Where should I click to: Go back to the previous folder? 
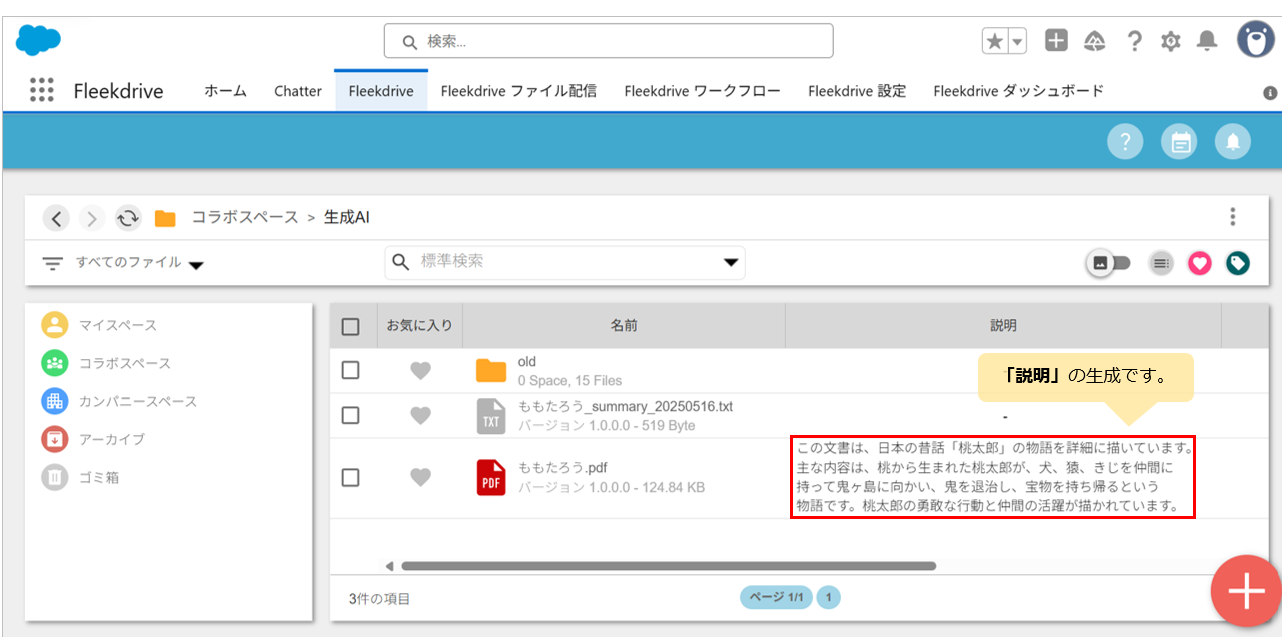(57, 218)
